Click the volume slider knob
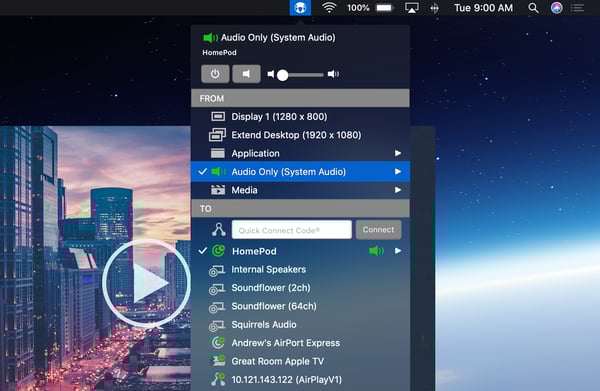The height and width of the screenshot is (391, 600). 282,75
